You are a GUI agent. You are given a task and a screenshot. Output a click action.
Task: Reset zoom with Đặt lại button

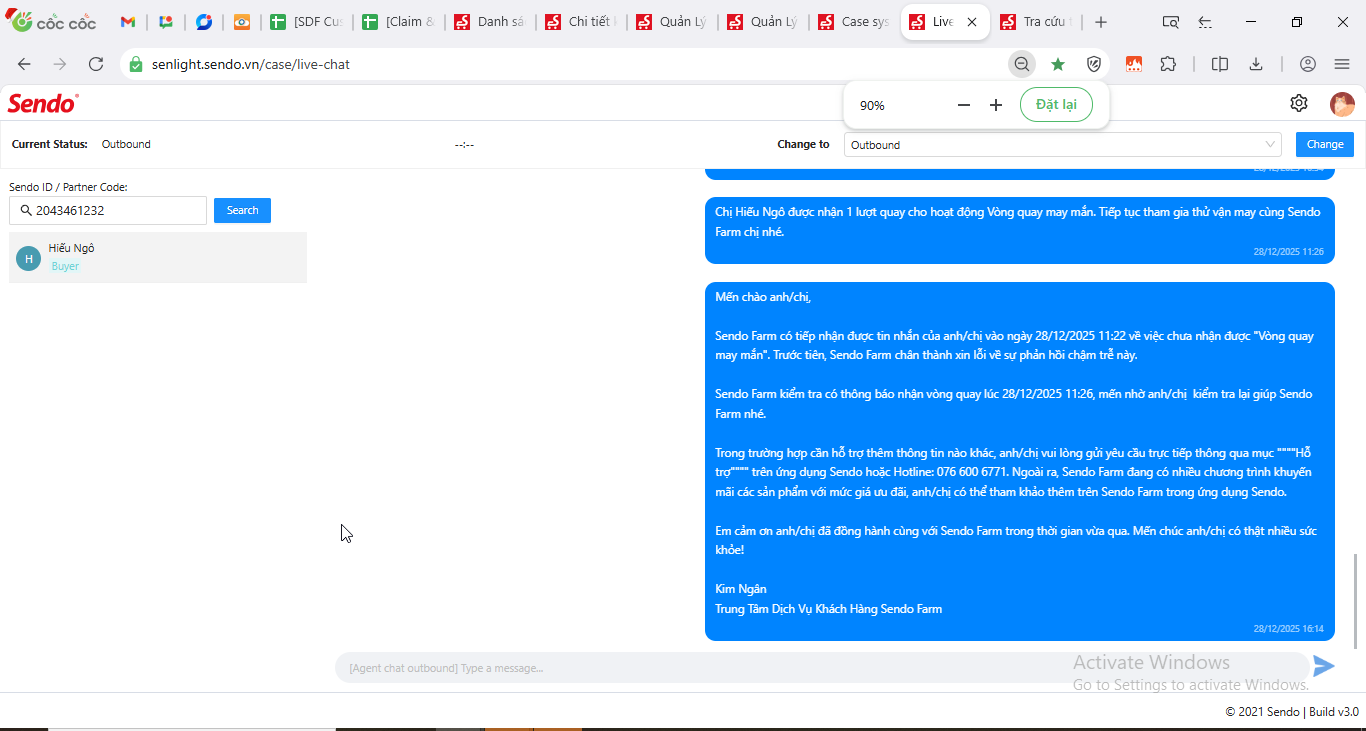[x=1056, y=105]
